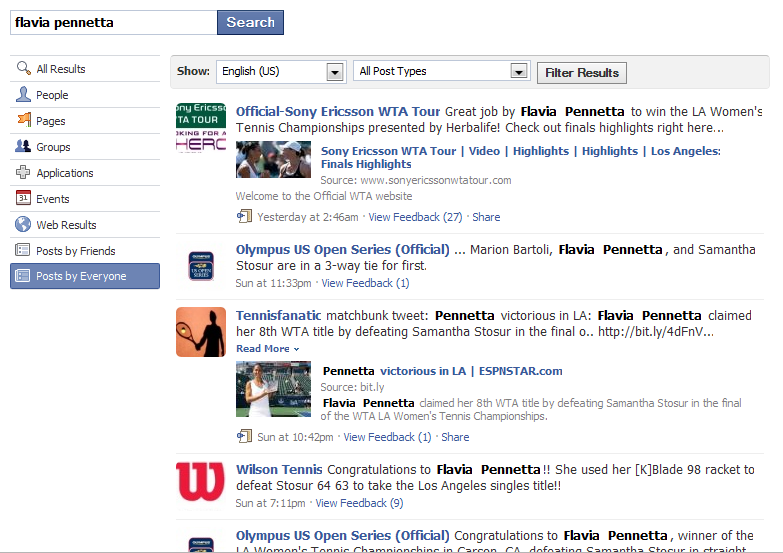Click the Applications puzzle icon
Screen dimensions: 783x553
point(23,172)
